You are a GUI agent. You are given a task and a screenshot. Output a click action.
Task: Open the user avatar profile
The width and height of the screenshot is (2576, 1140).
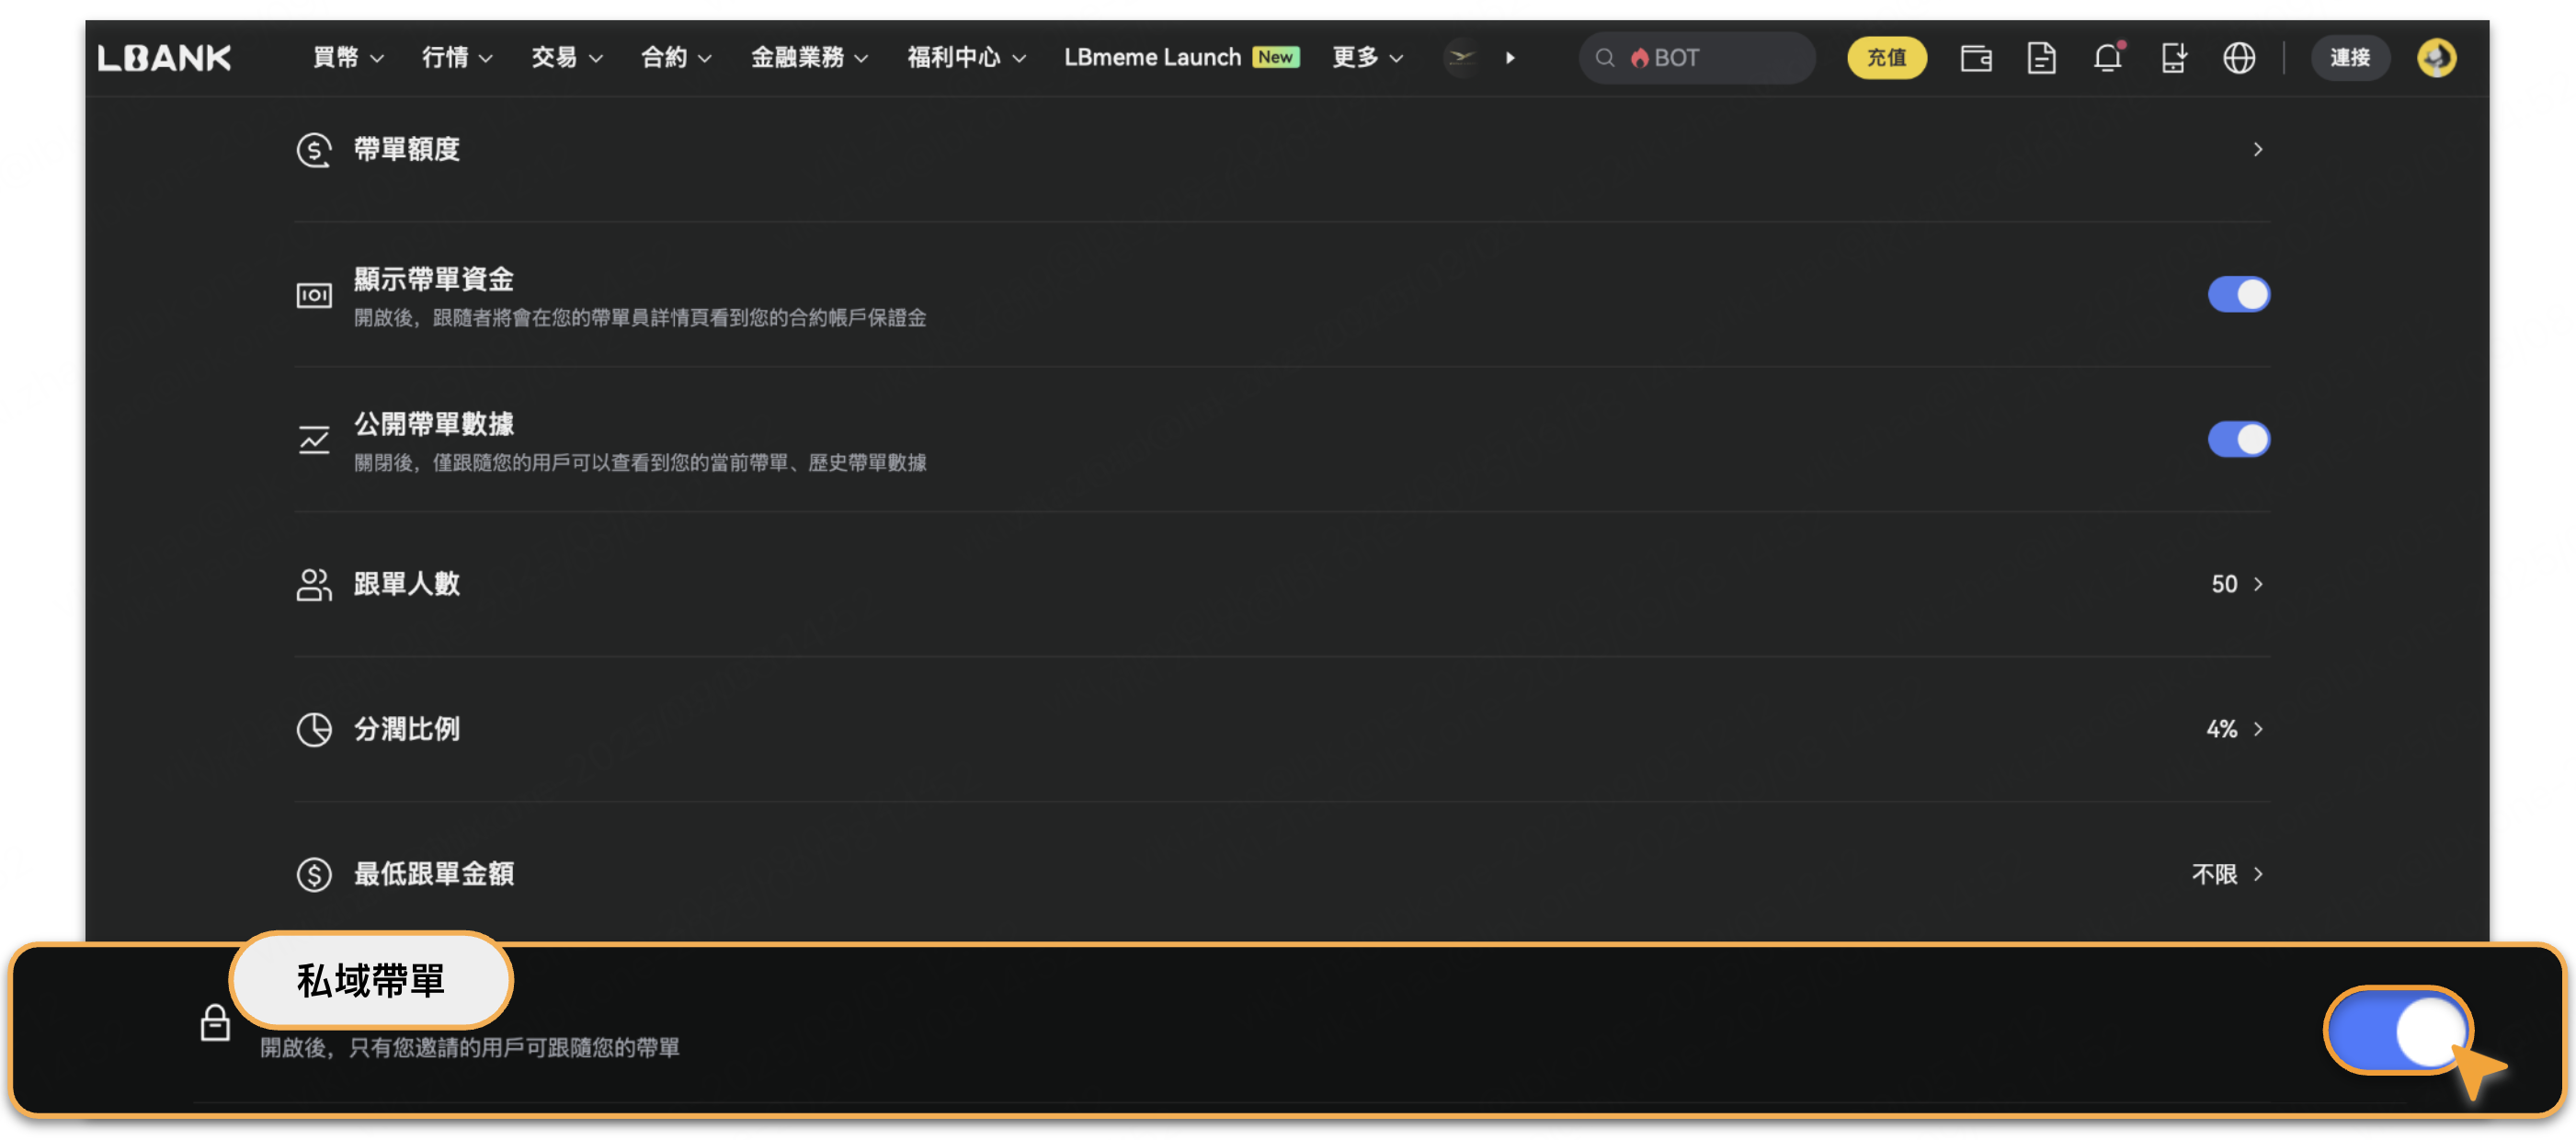coord(2436,58)
